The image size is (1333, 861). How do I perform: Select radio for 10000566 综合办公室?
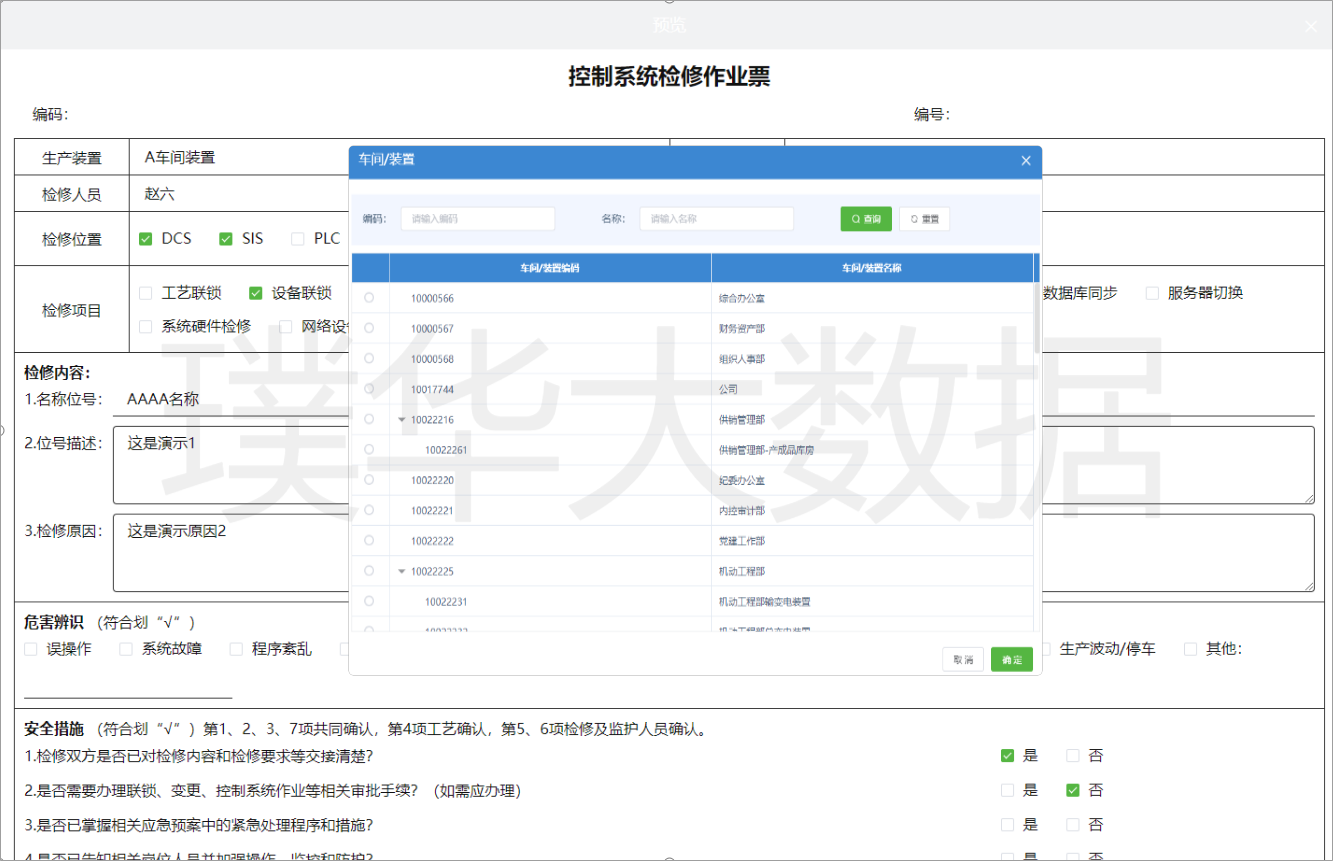(369, 298)
